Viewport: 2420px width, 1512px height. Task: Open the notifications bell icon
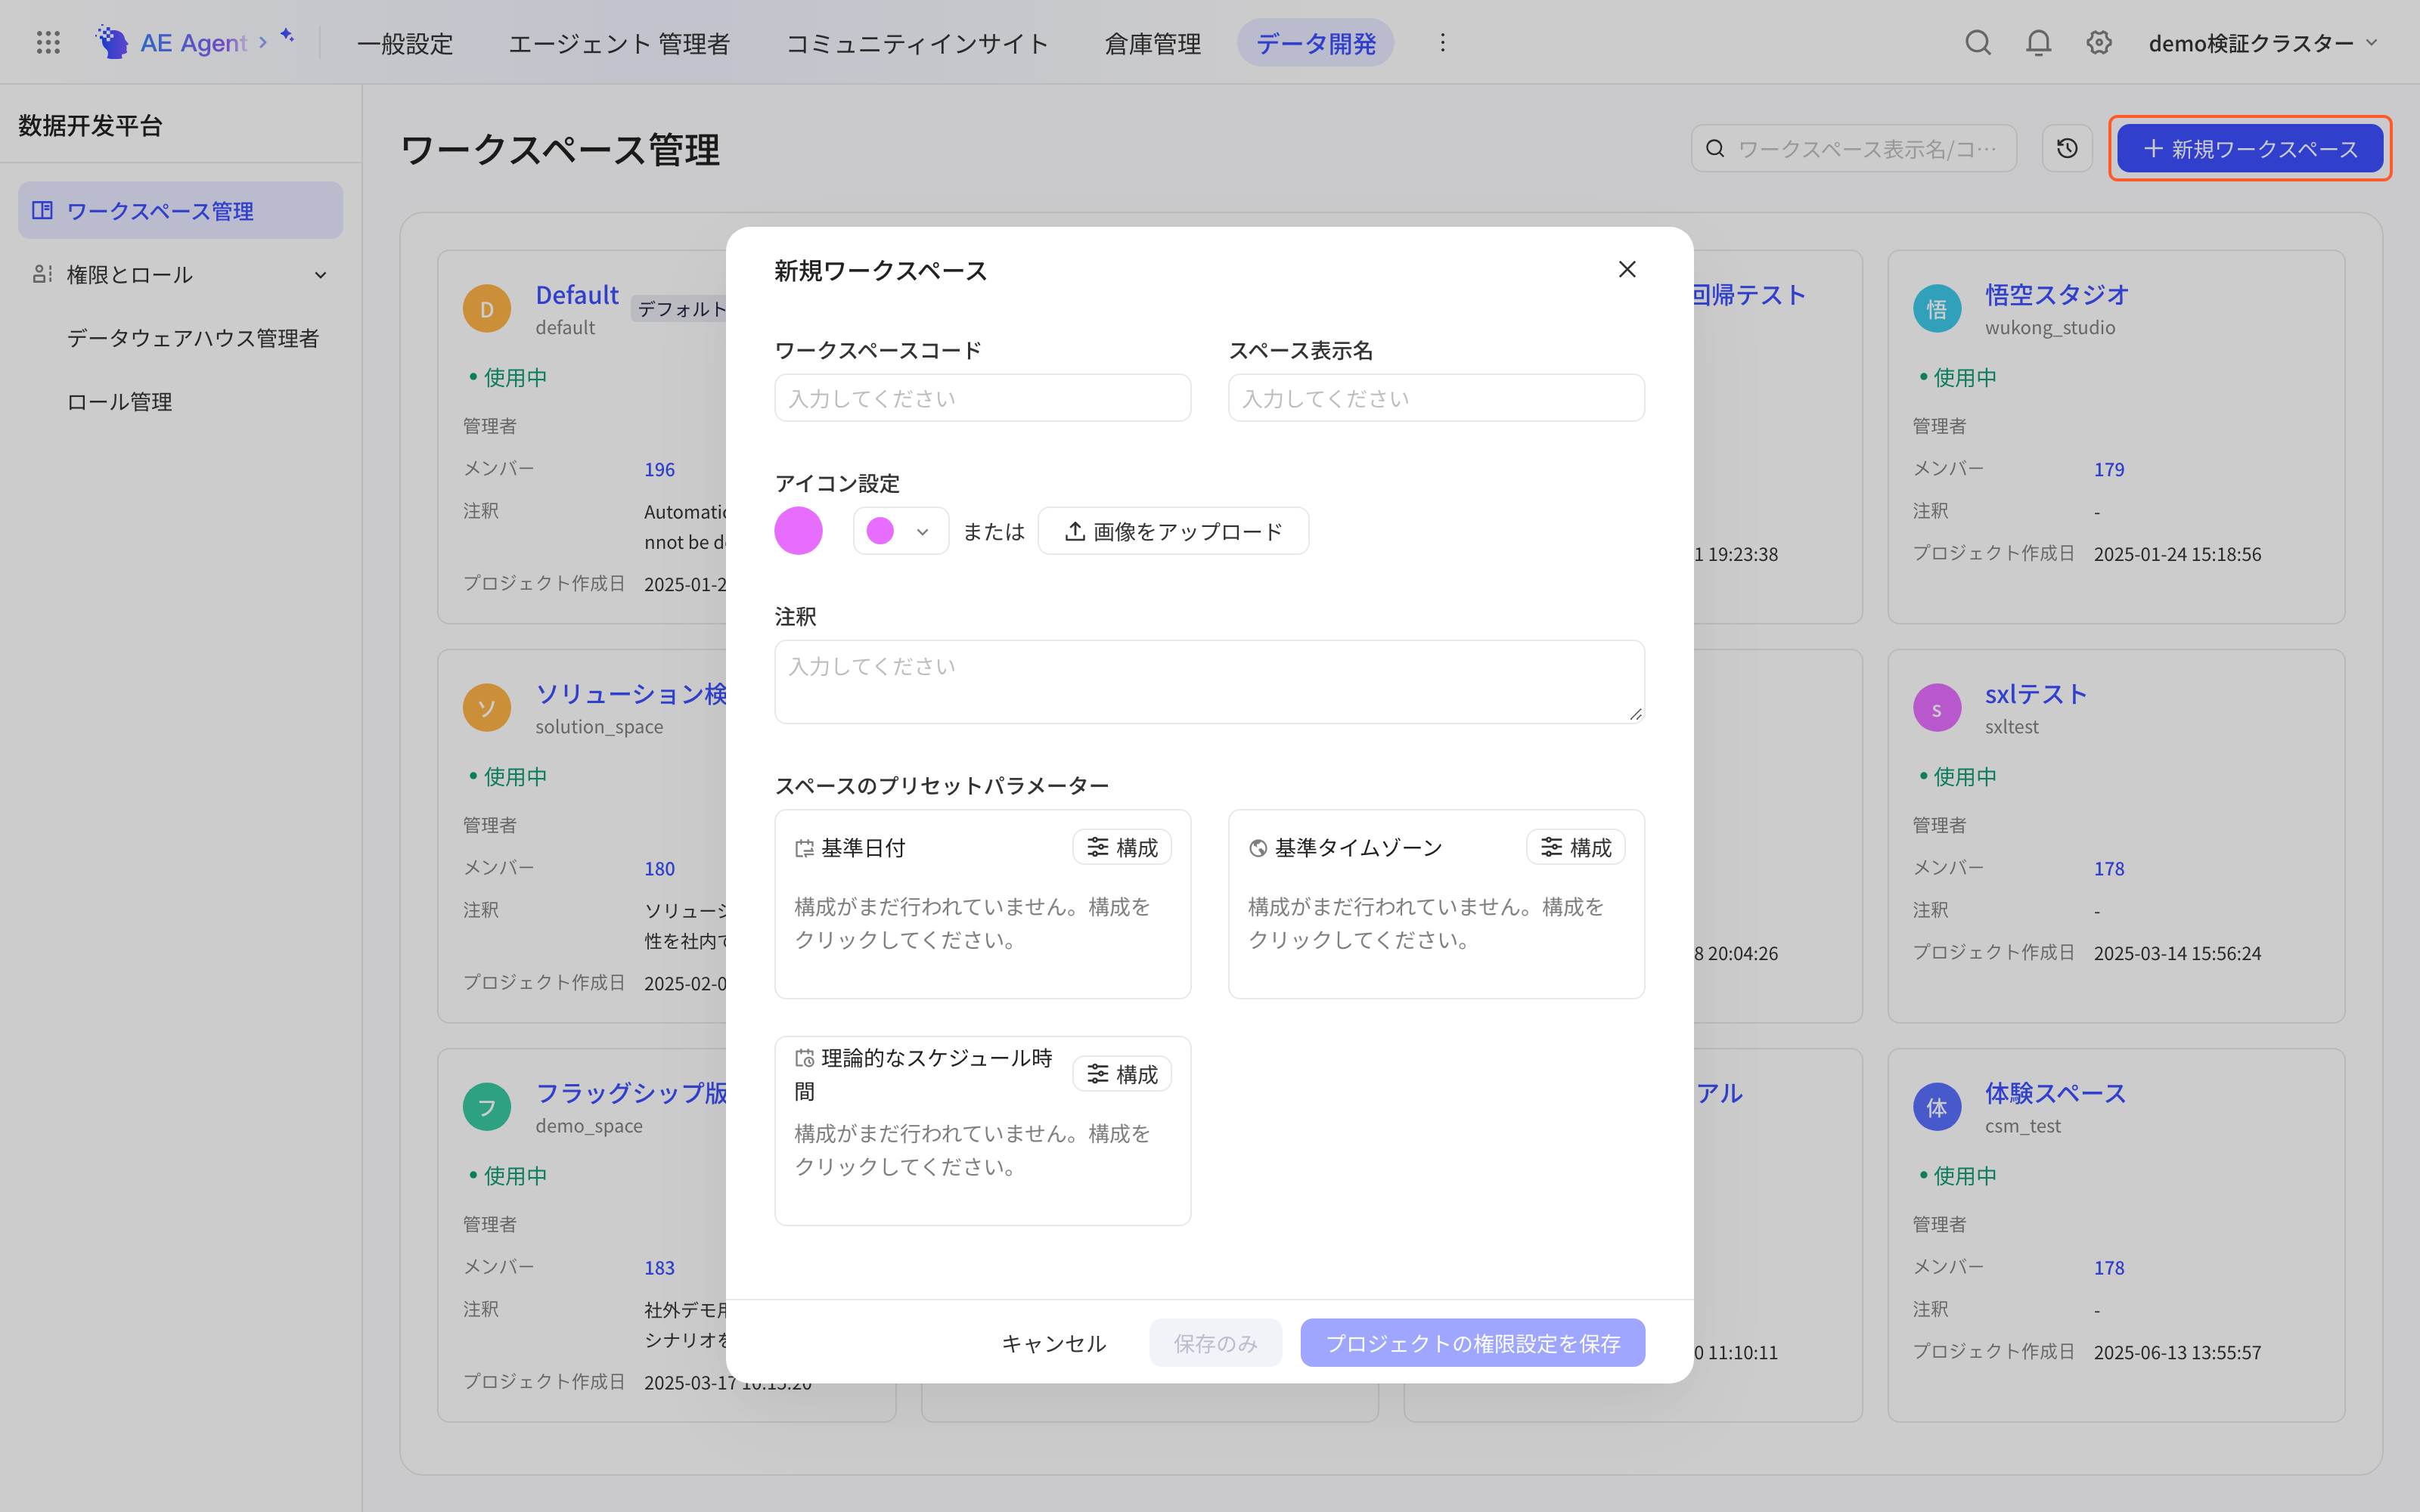(x=2038, y=42)
